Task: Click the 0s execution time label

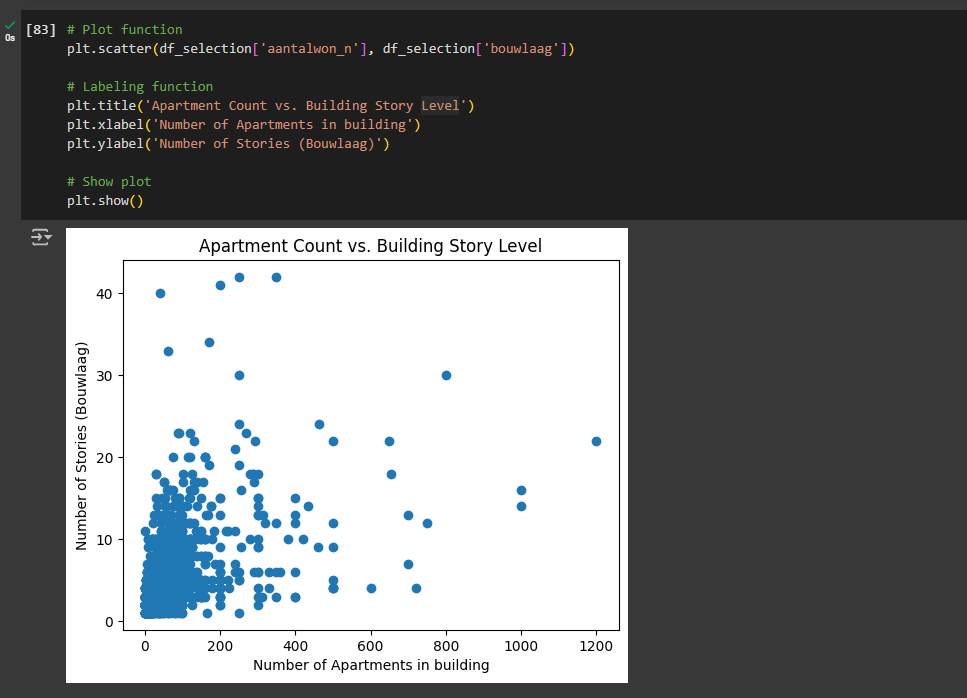Action: pos(10,38)
